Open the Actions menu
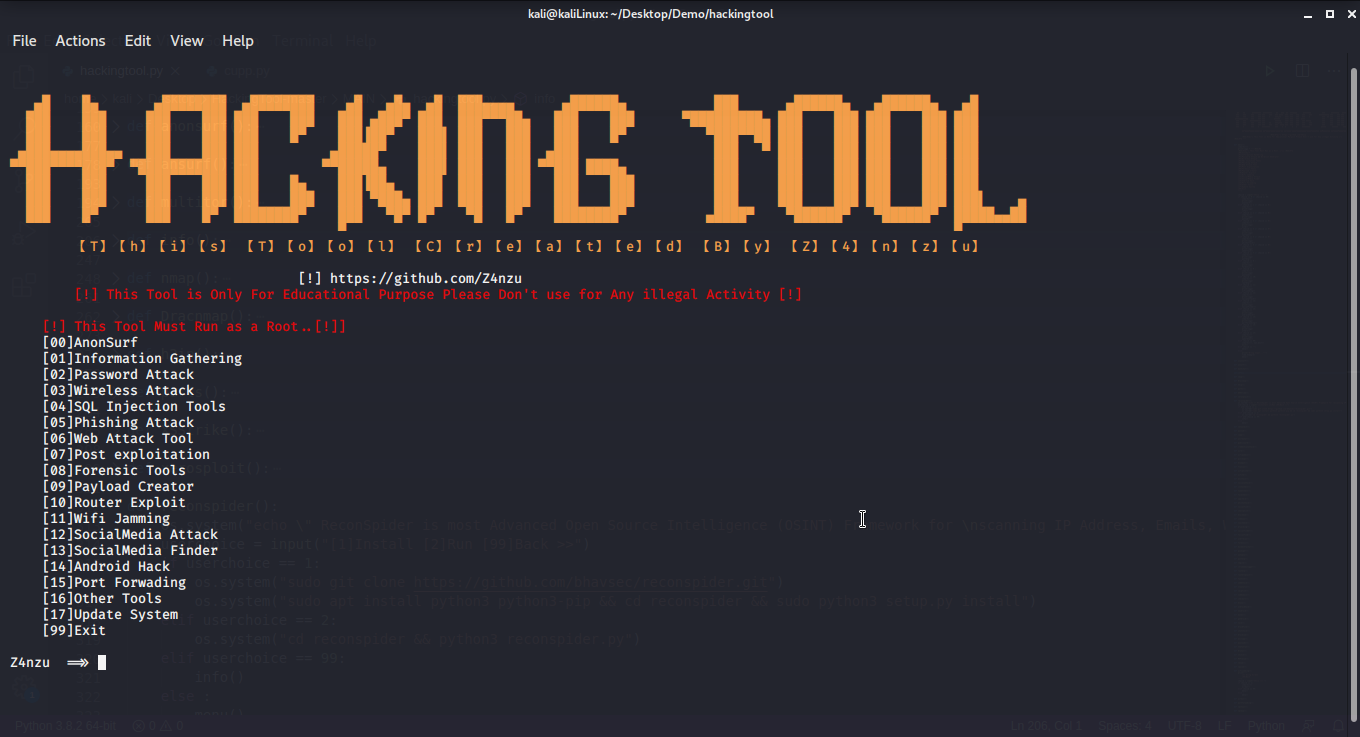The width and height of the screenshot is (1360, 737). [80, 41]
